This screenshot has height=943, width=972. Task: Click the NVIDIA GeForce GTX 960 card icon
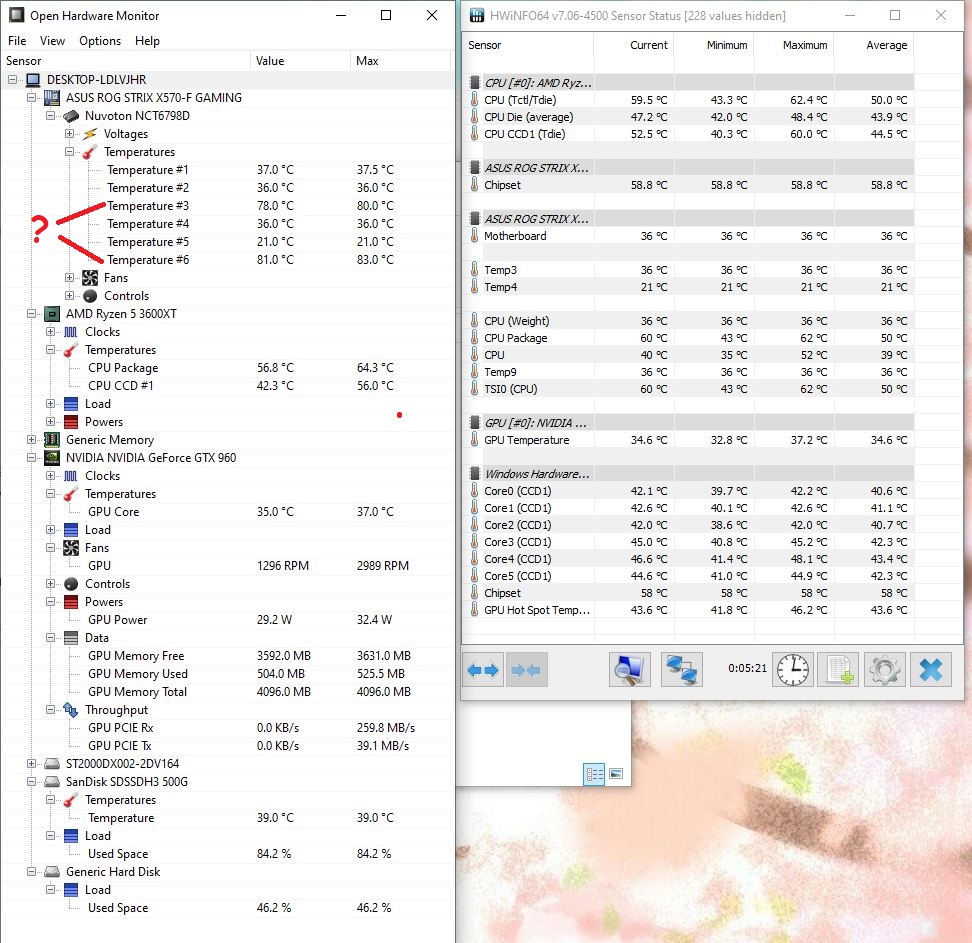(52, 458)
